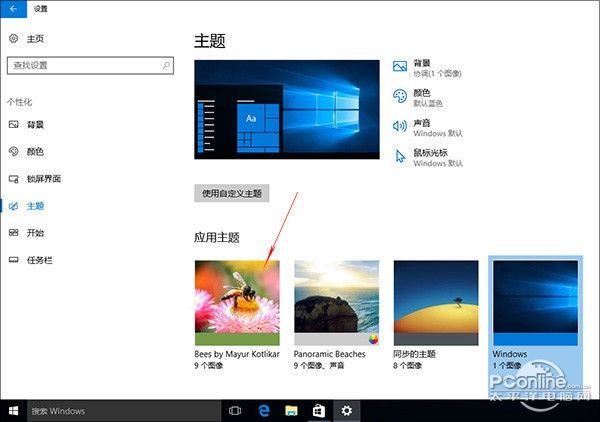Image resolution: width=600 pixels, height=422 pixels.
Task: Click the blue color bar under Windows theme
Action: (x=535, y=339)
